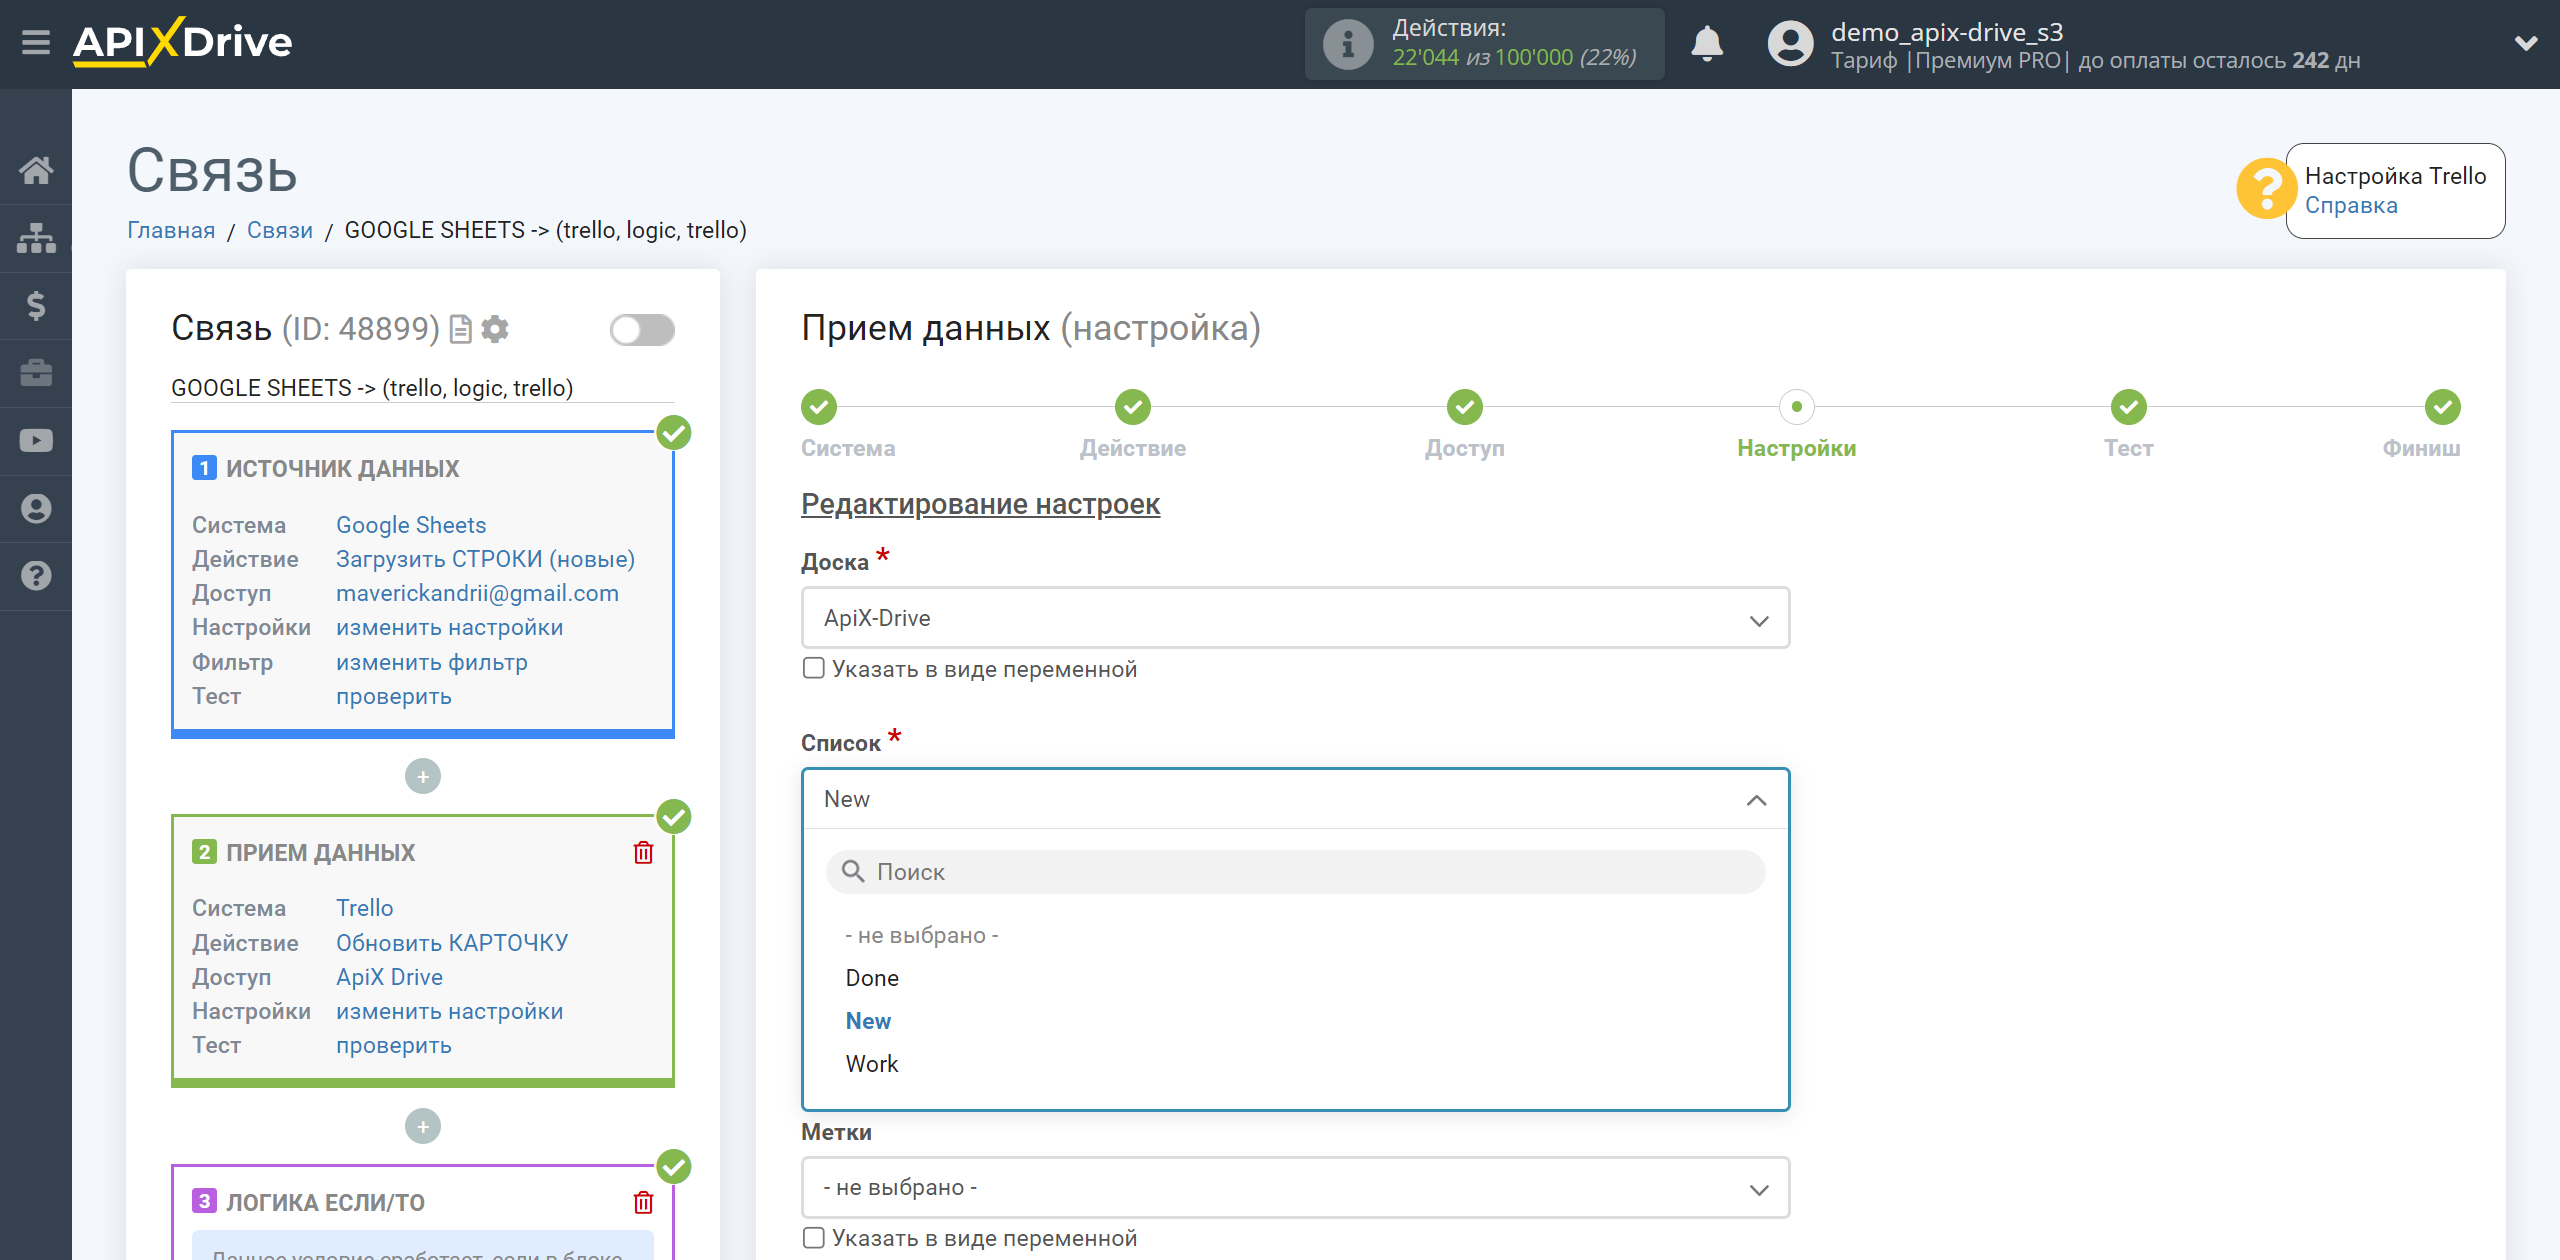Screen dimensions: 2560x1260
Task: Select Done list option
Action: pyautogui.click(x=872, y=978)
